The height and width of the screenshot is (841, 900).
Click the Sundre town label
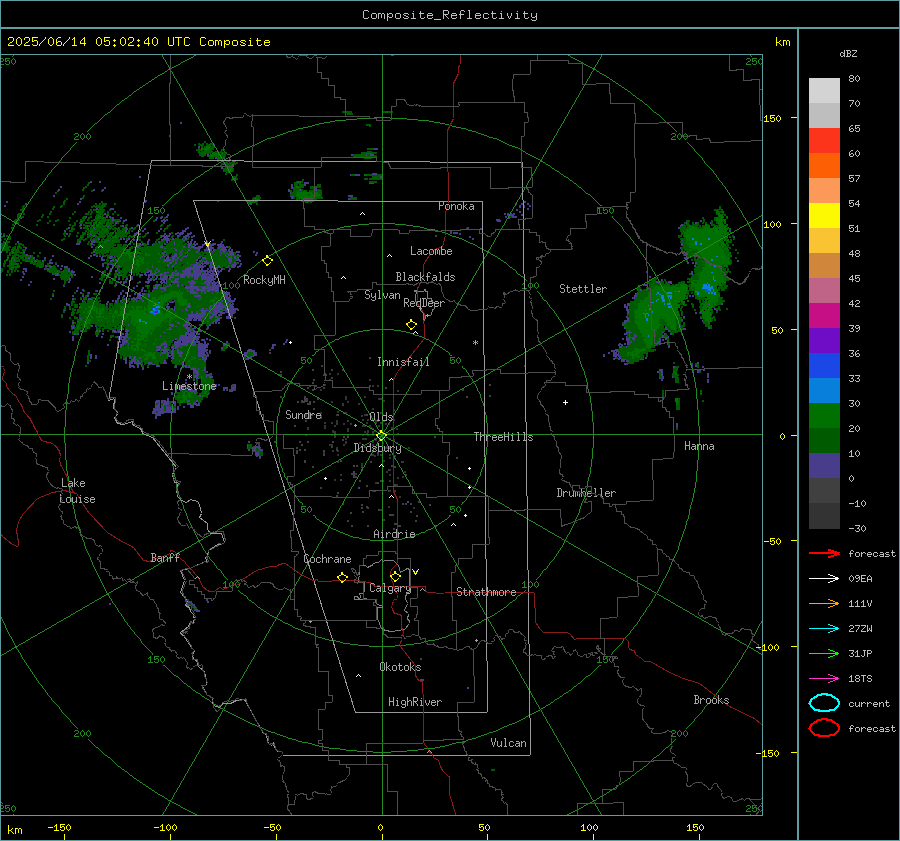[x=304, y=415]
